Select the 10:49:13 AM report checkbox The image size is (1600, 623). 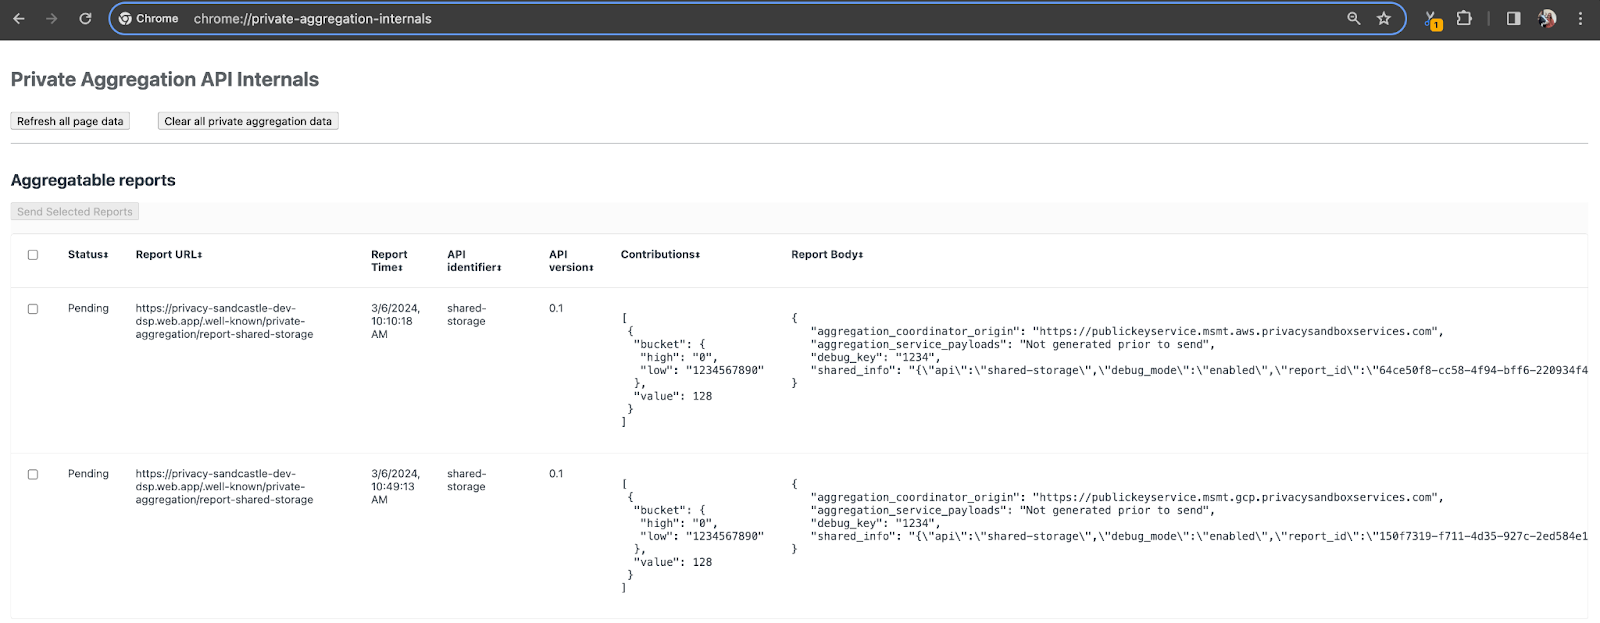click(33, 475)
